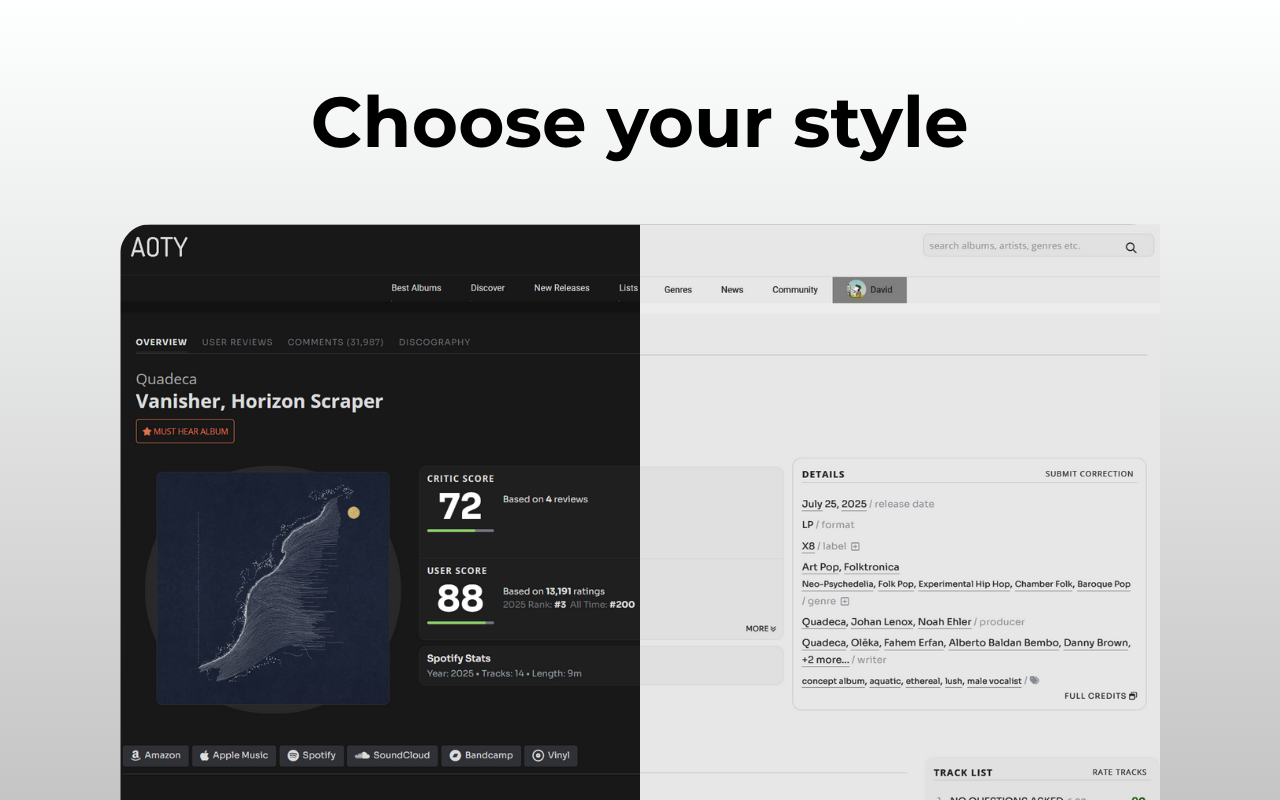Open the Amazon store link
1280x800 pixels.
click(156, 756)
